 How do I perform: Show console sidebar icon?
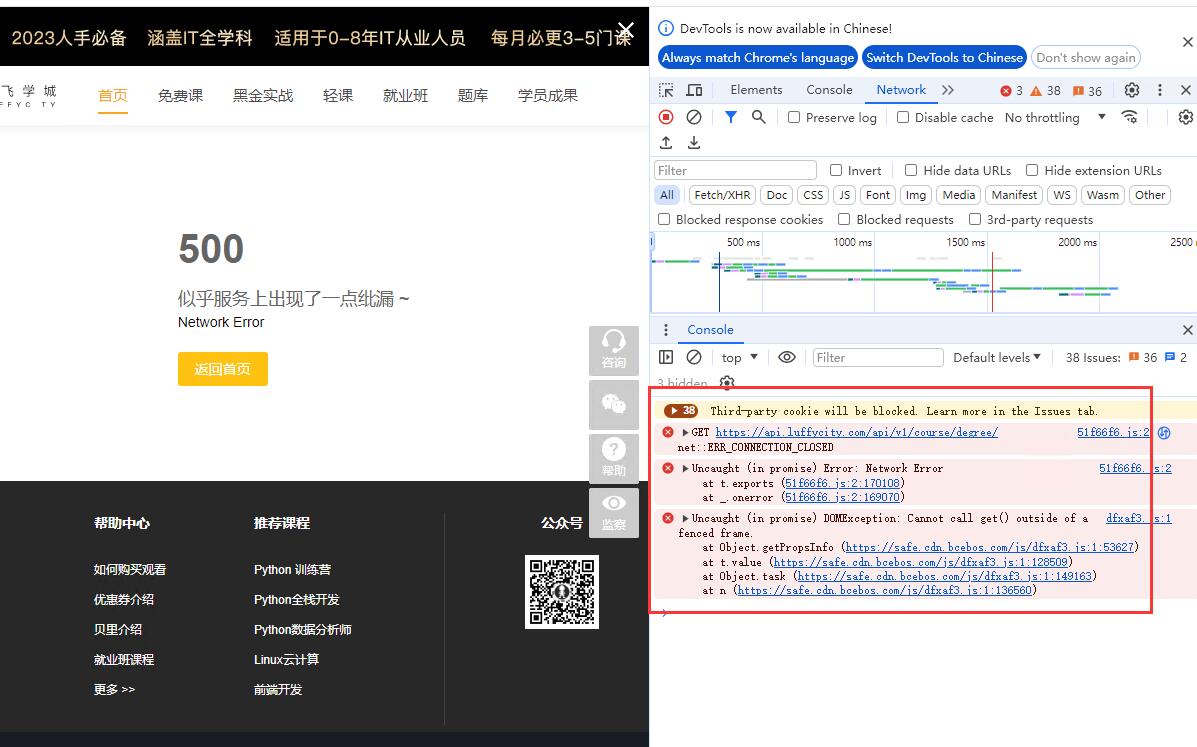pyautogui.click(x=666, y=357)
